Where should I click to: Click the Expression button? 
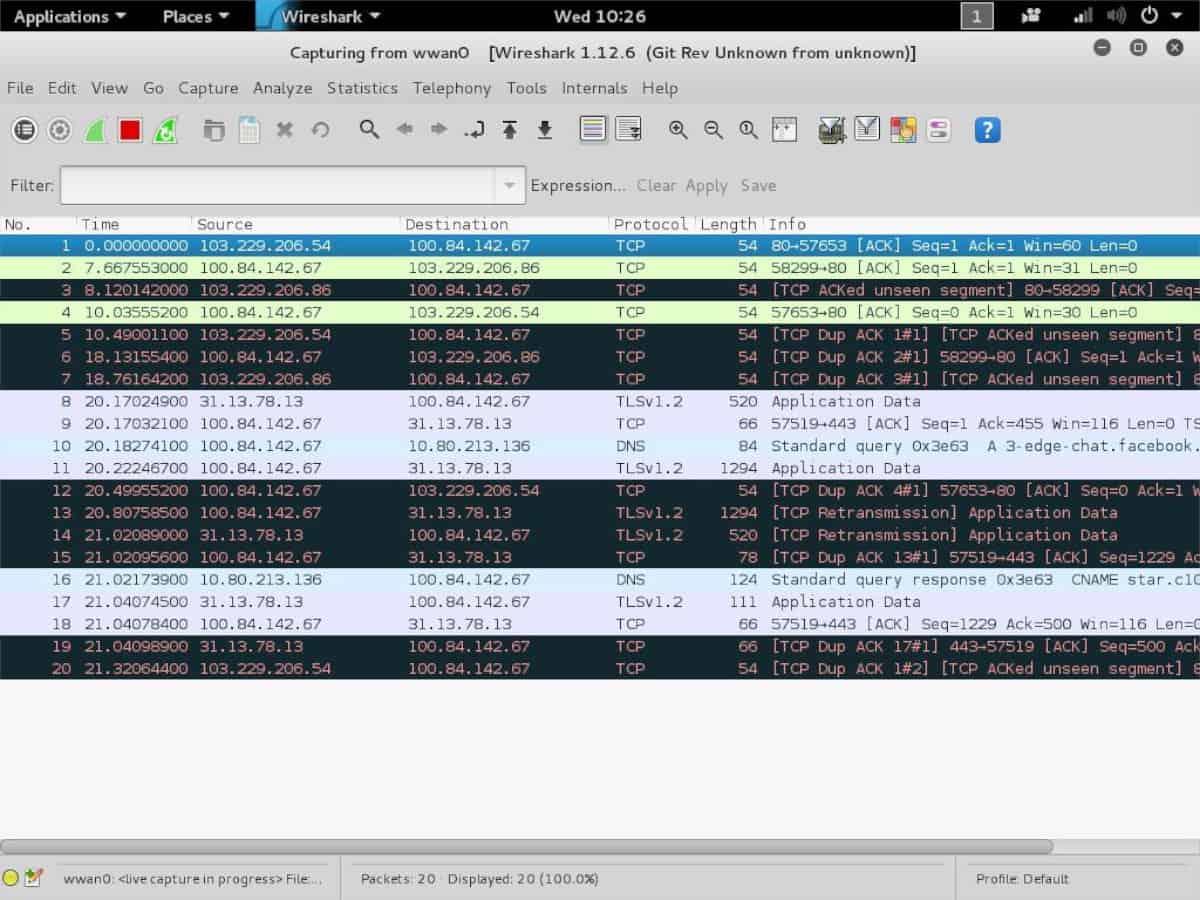578,185
